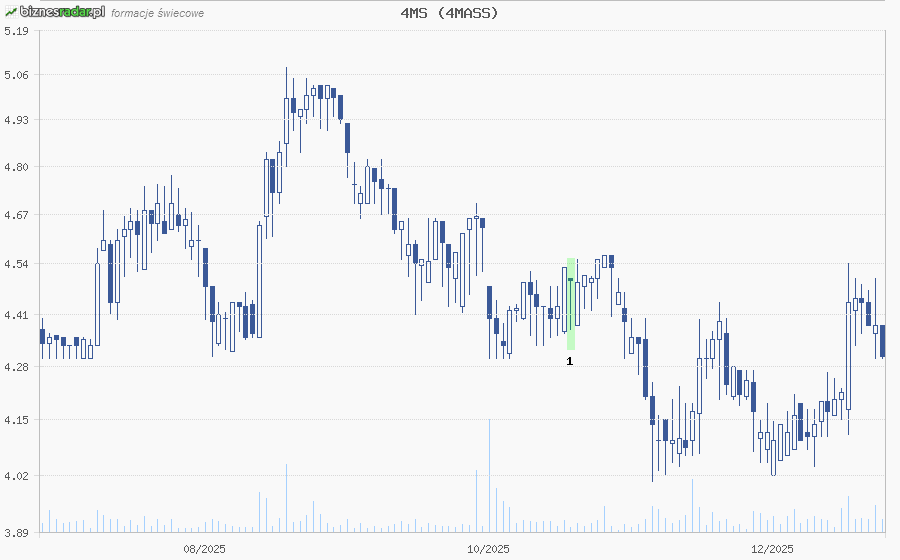The width and height of the screenshot is (900, 560).
Task: Click the 4.15 price axis label
Action: pos(15,420)
